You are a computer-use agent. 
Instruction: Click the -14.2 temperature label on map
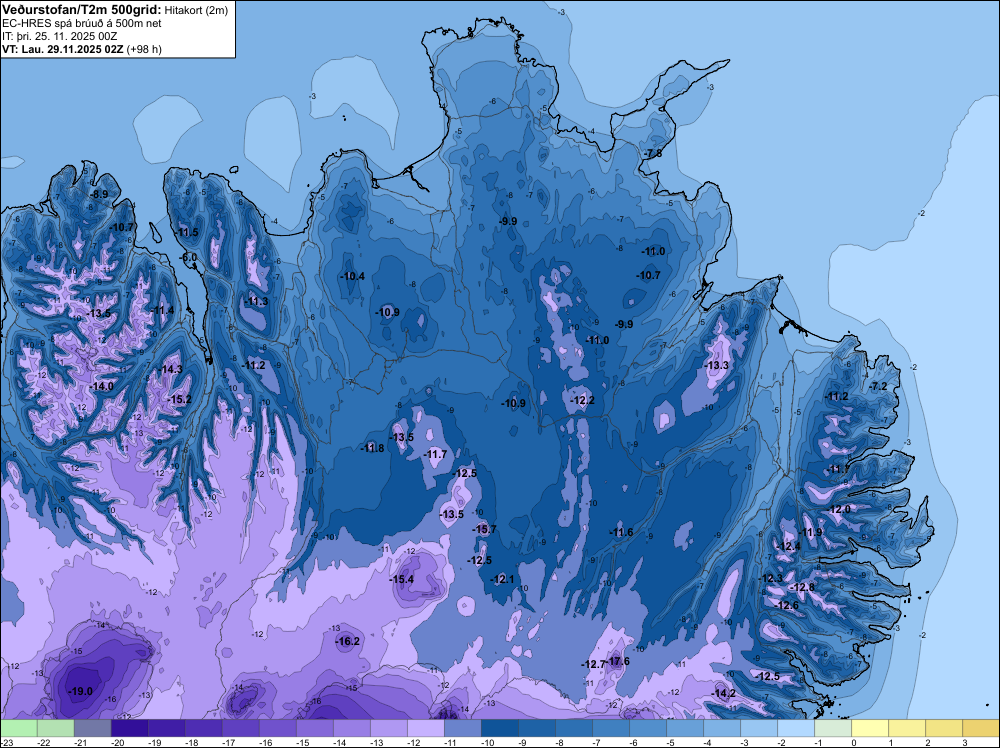pos(724,693)
